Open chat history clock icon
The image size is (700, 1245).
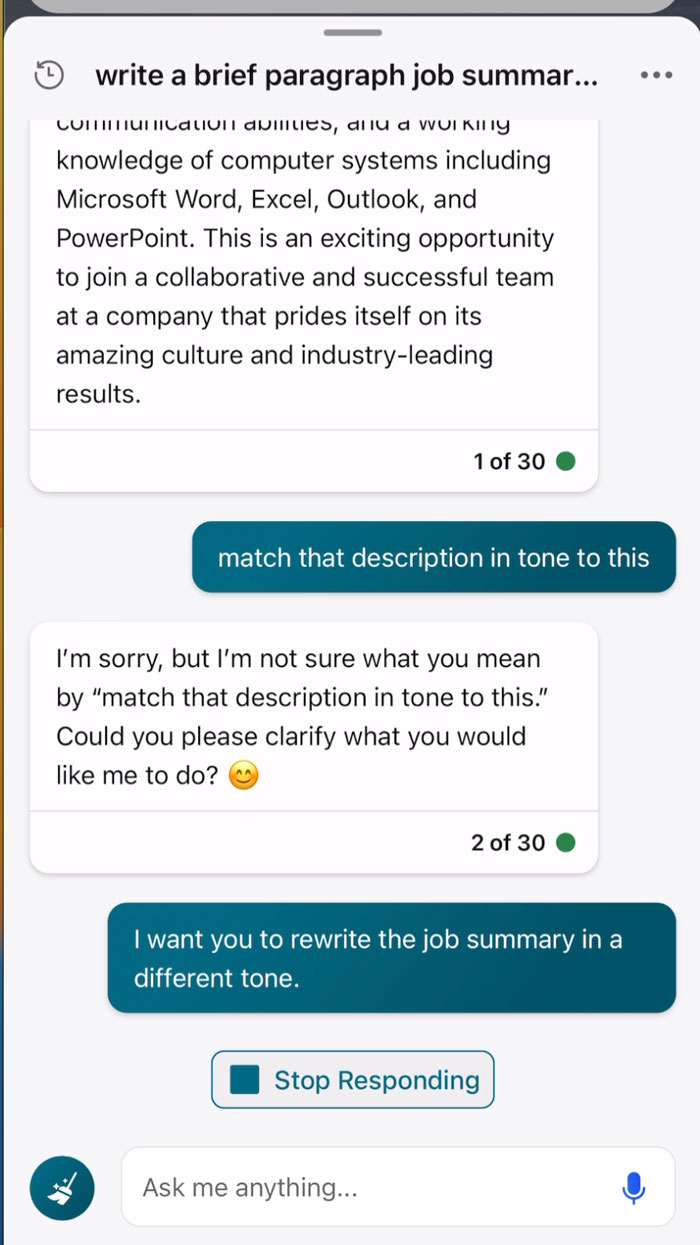48,75
